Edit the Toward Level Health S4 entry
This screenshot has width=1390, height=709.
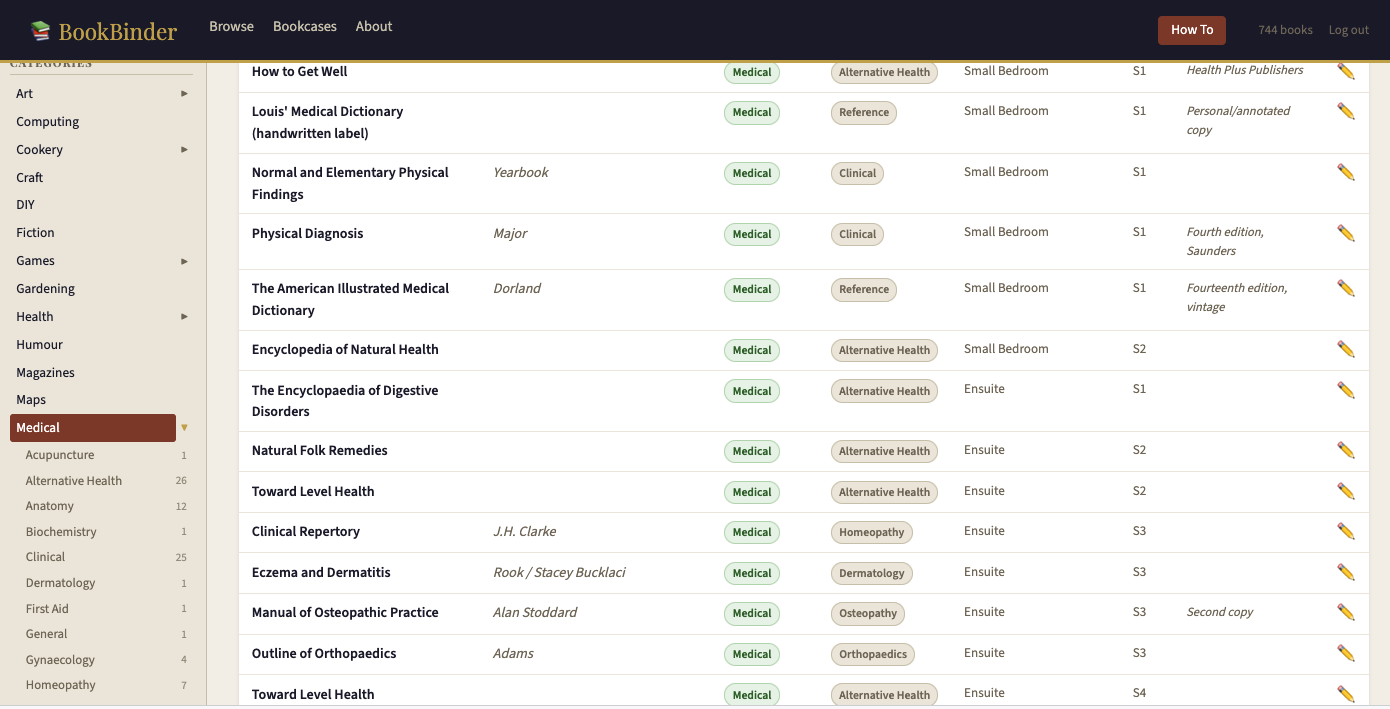pos(1346,694)
